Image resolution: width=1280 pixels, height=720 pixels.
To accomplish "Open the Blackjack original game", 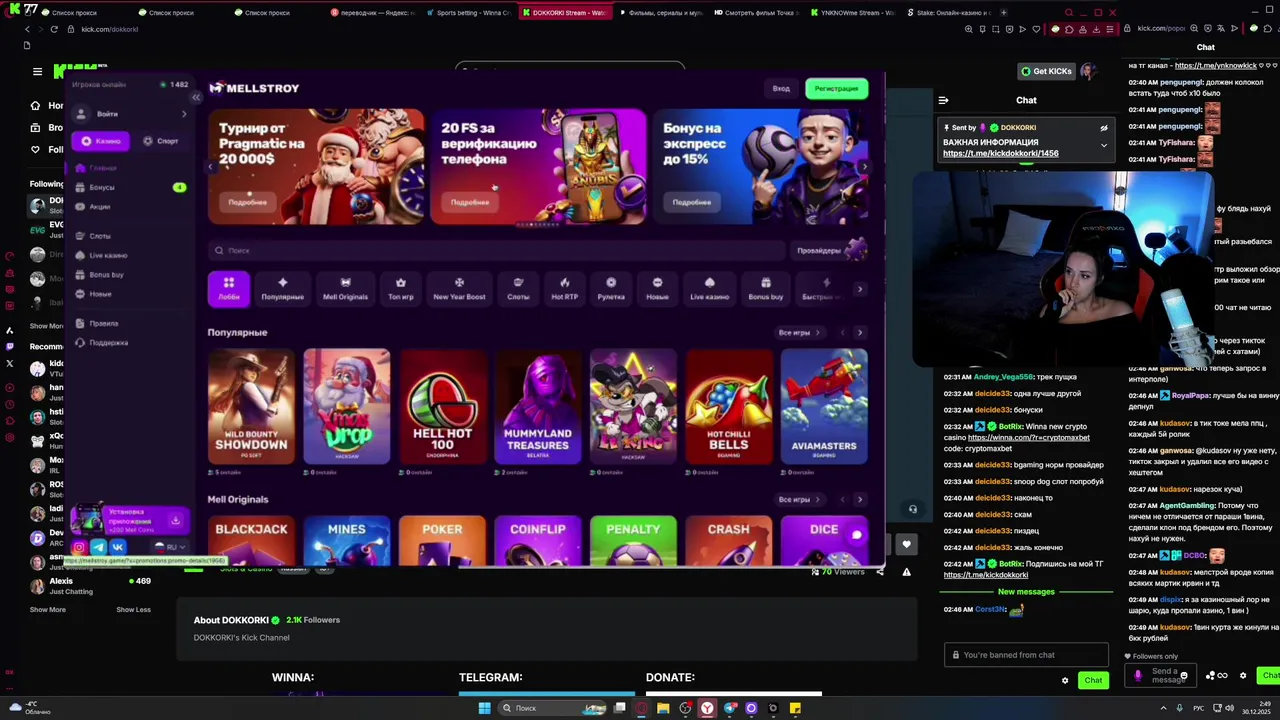I will pyautogui.click(x=251, y=540).
